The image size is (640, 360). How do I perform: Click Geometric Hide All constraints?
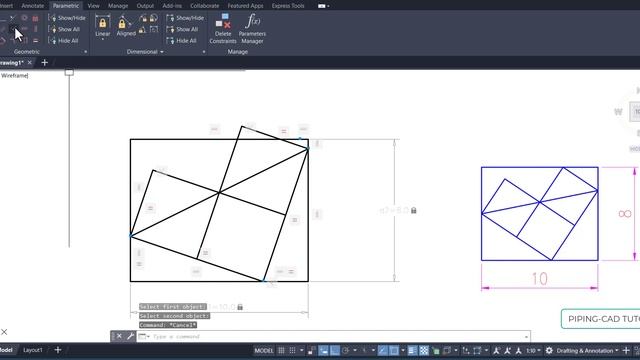(x=63, y=41)
